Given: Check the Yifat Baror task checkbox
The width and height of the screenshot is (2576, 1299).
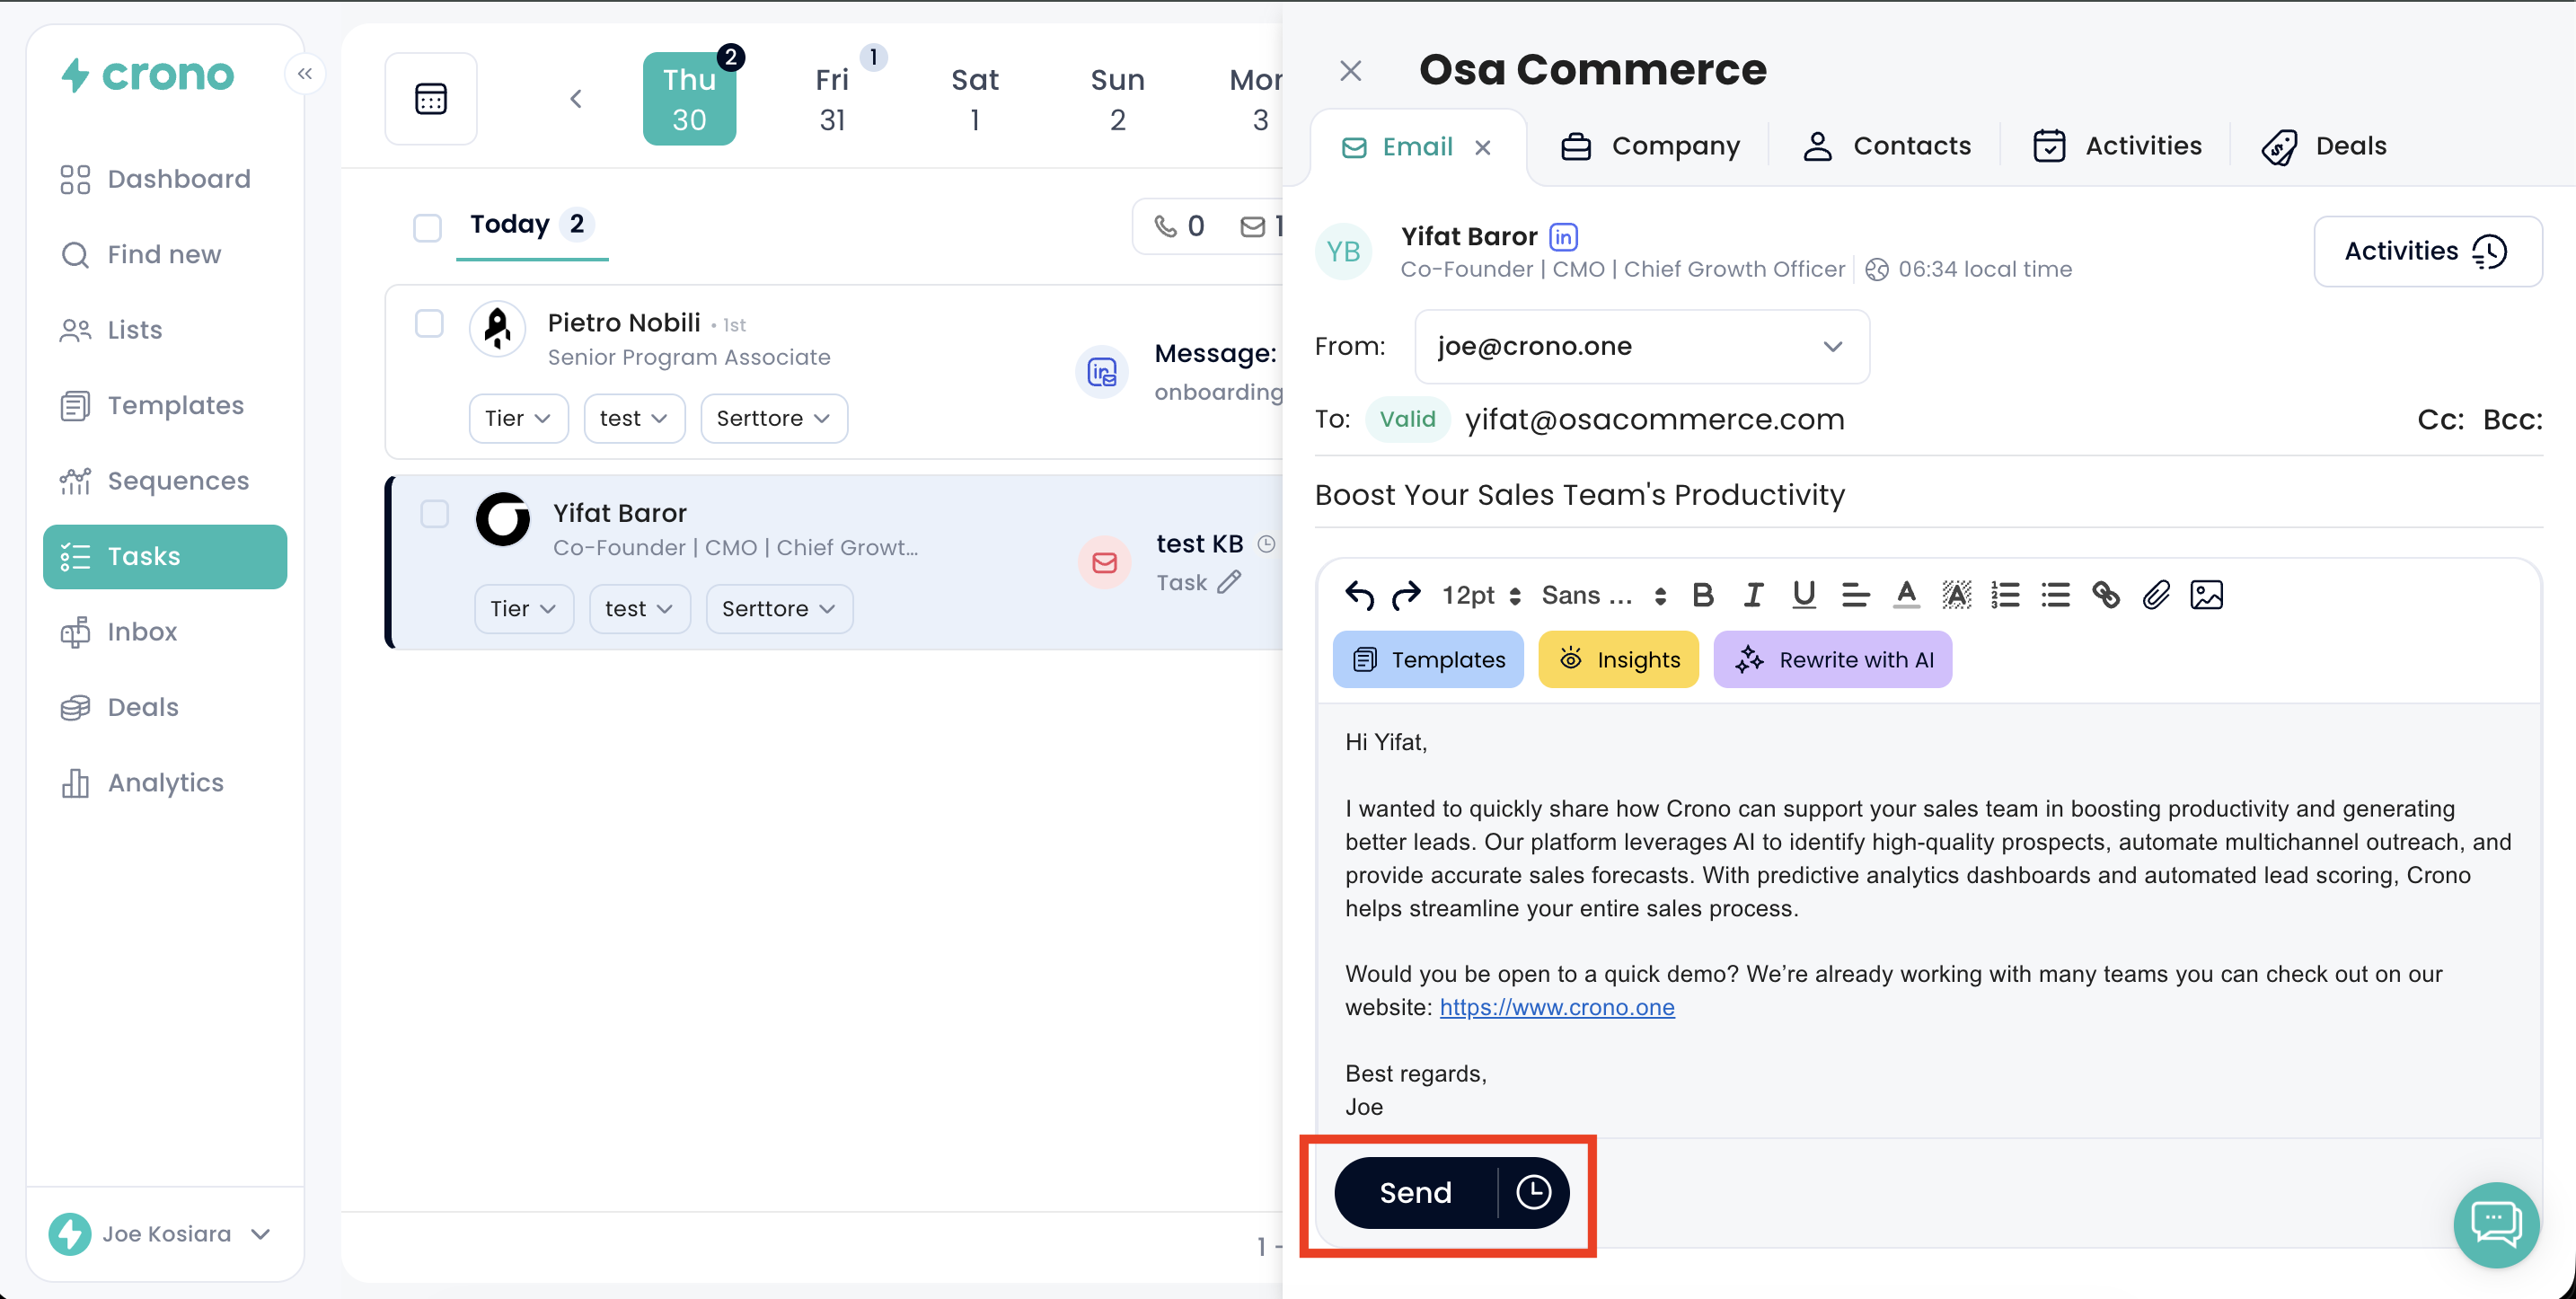Looking at the screenshot, I should pos(434,513).
